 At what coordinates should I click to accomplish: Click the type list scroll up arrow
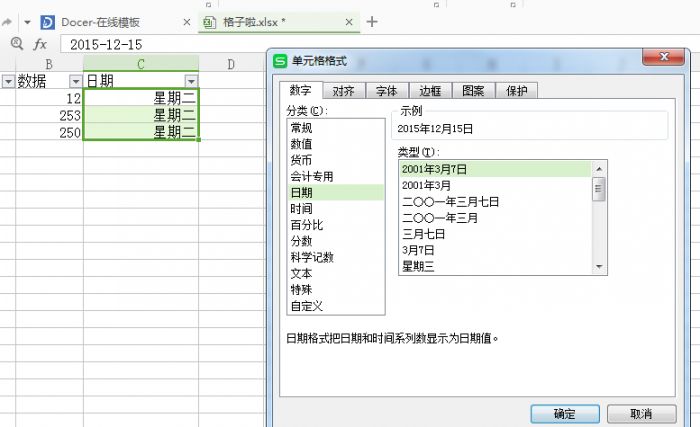click(599, 168)
